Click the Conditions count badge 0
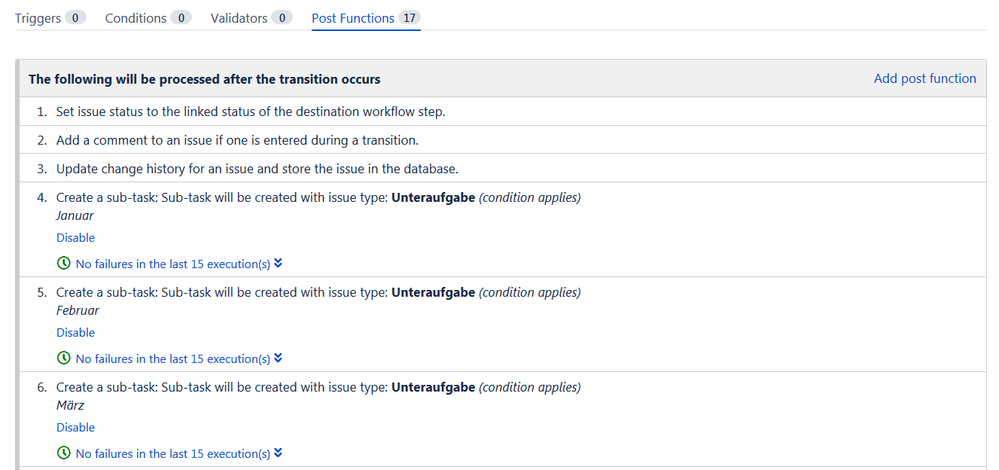Viewport: 999px width, 470px height. (x=181, y=18)
